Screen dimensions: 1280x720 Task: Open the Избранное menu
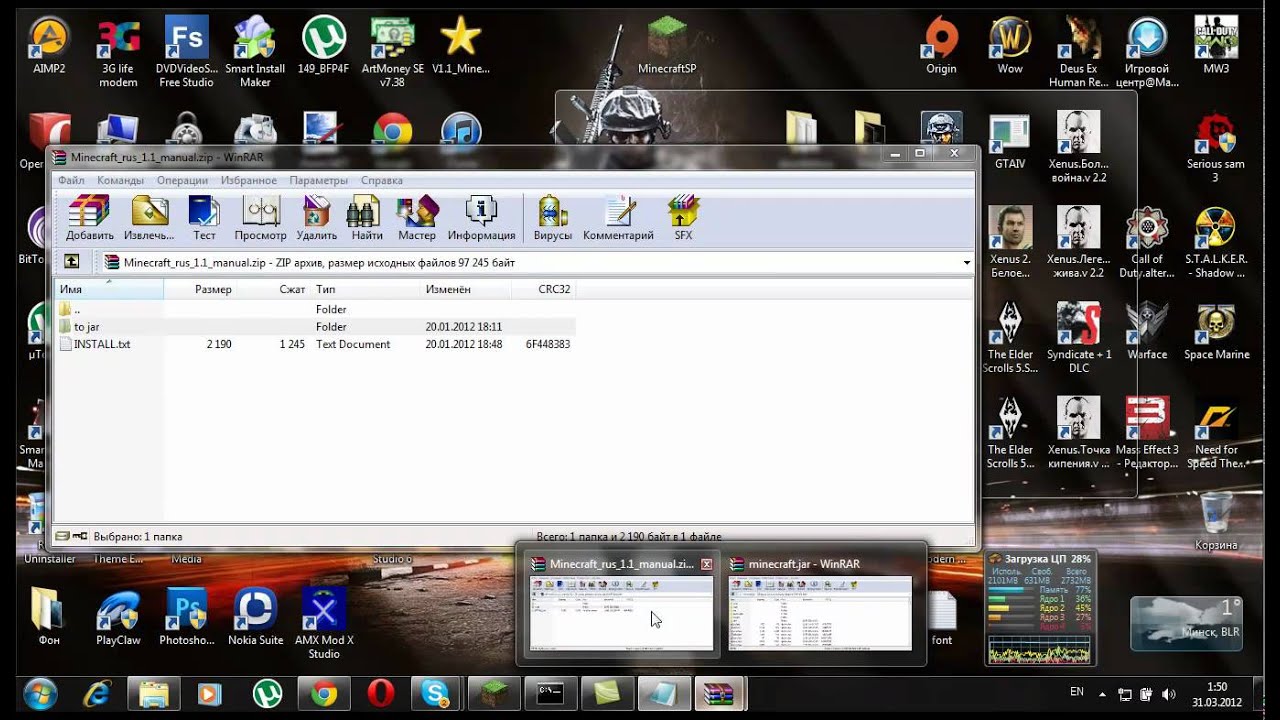point(248,180)
